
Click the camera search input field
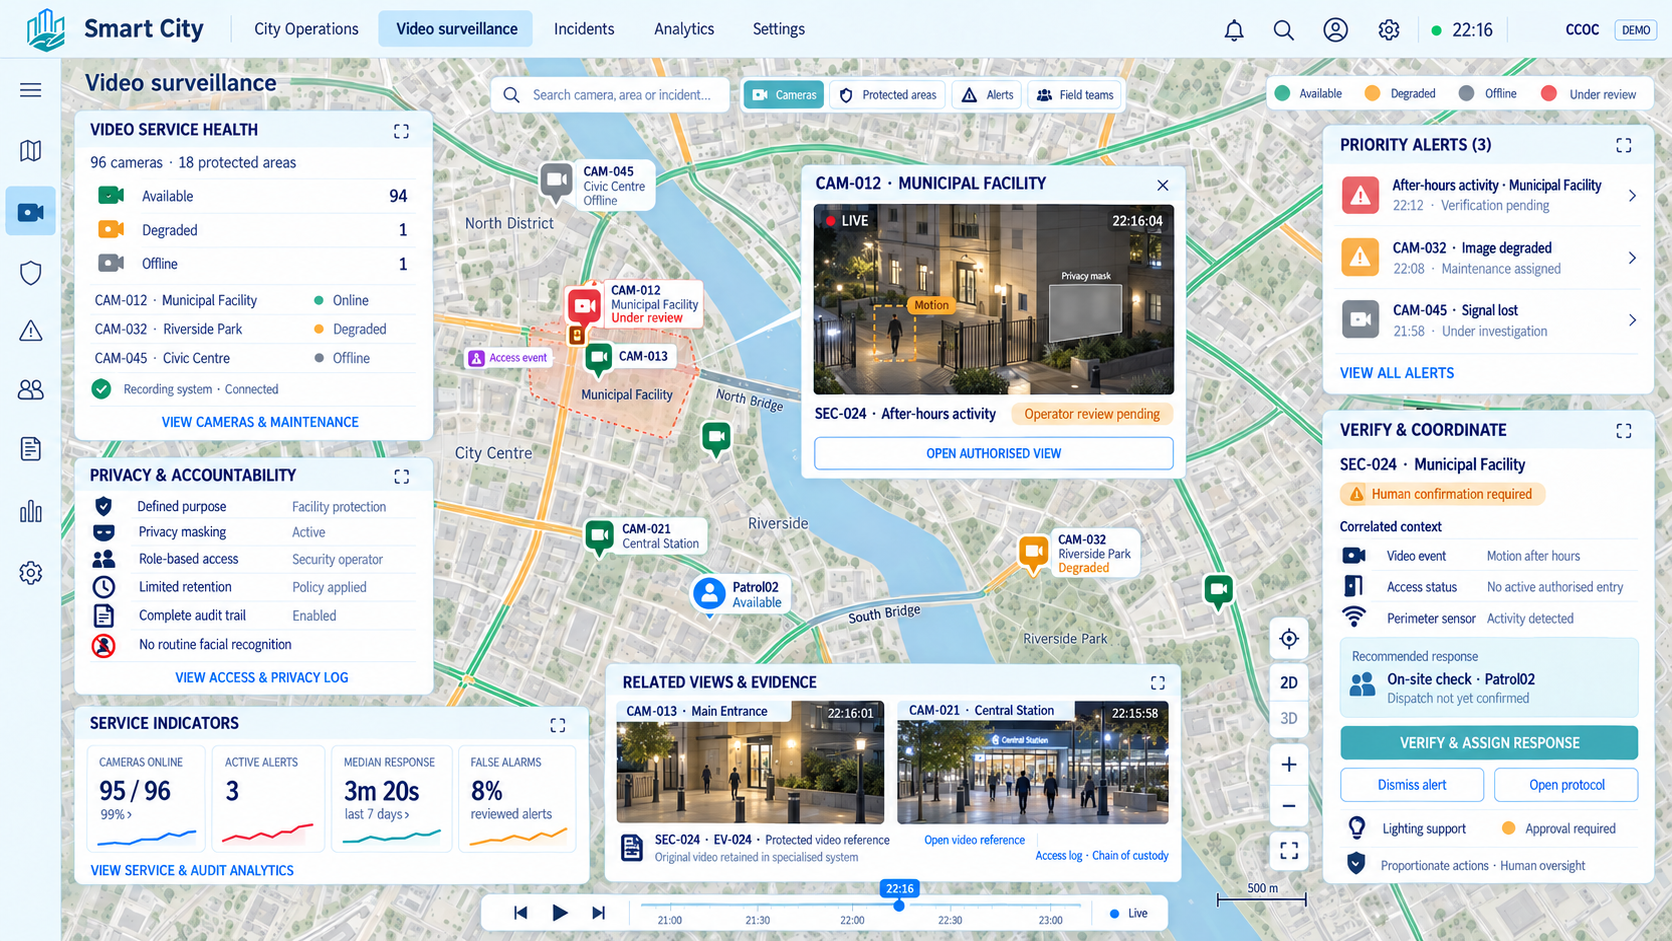[610, 95]
